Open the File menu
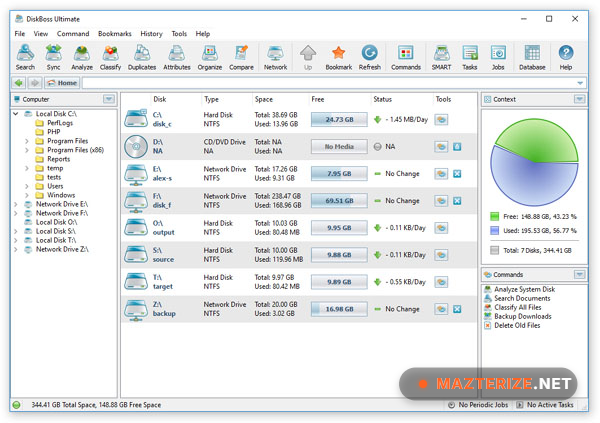 tap(20, 34)
